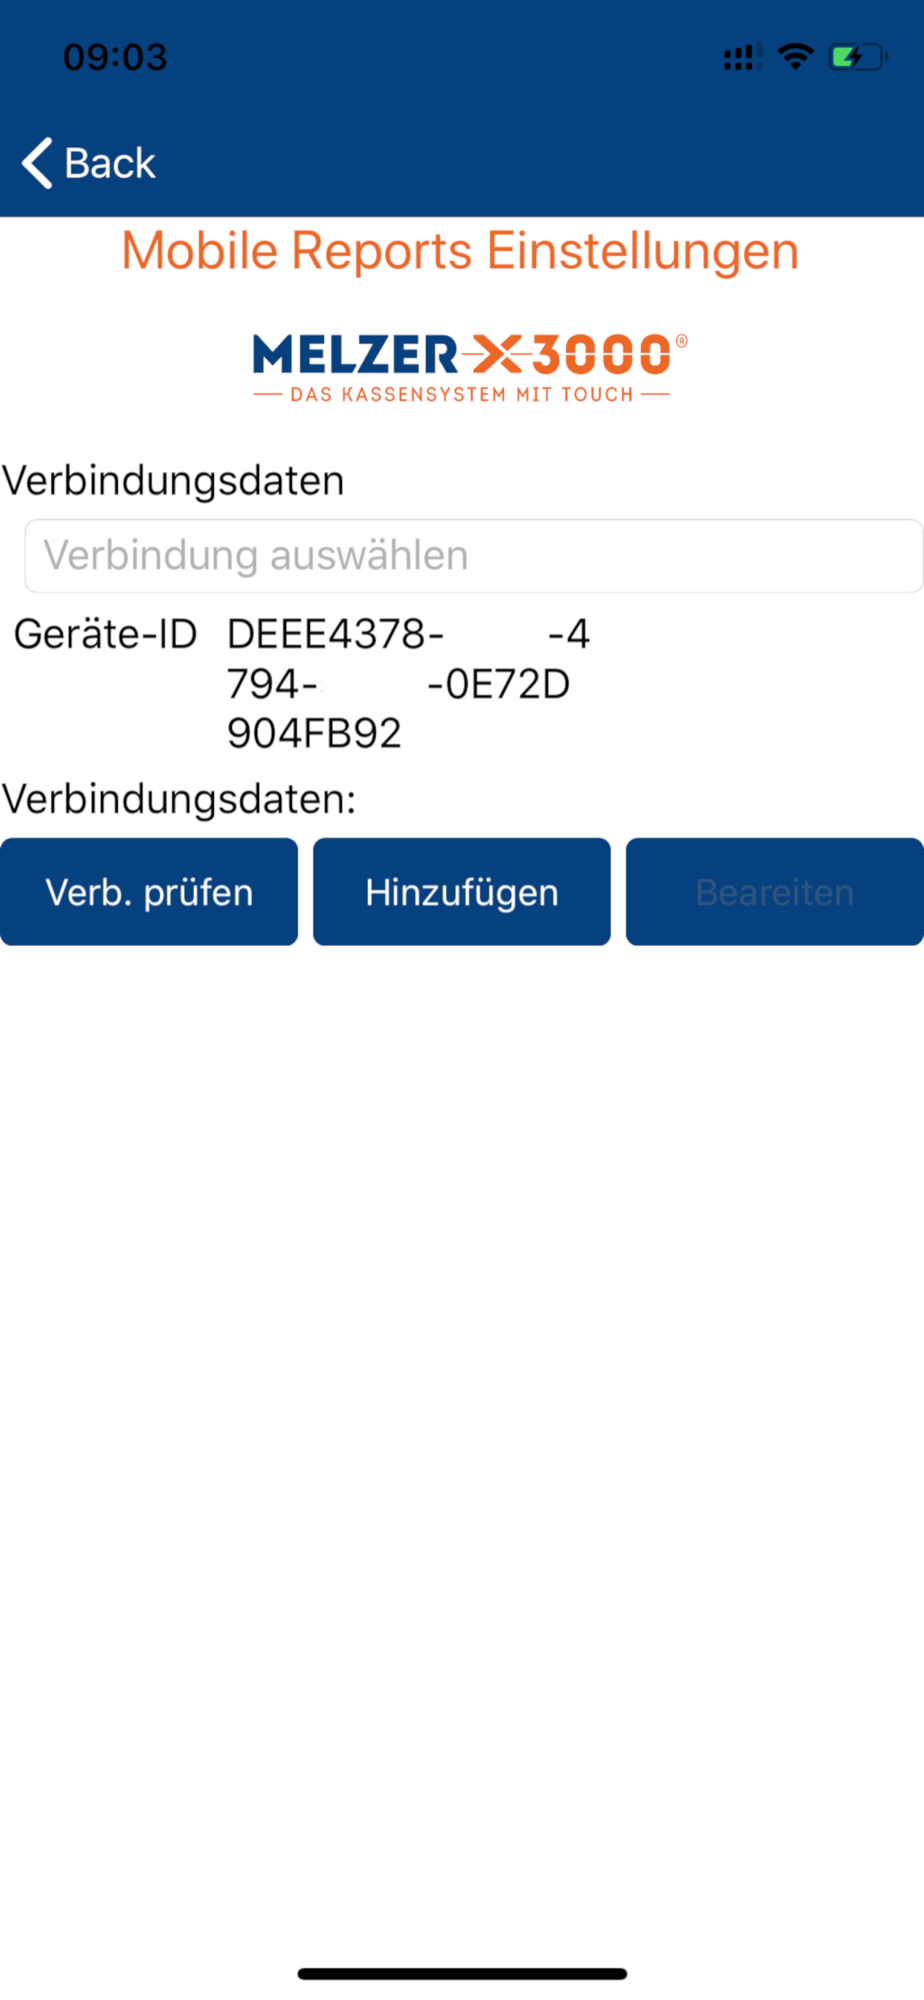Tap the orange X emblem in the logo
Viewport: 924px width, 2000px height.
[x=495, y=354]
